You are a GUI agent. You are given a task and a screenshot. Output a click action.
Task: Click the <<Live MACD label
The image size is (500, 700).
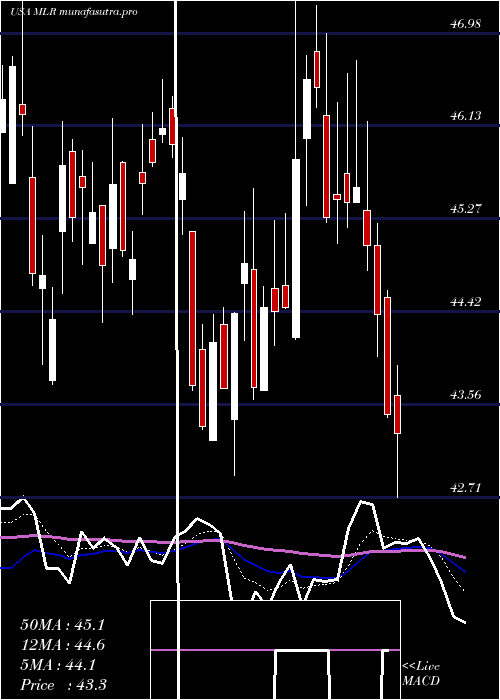(421, 674)
